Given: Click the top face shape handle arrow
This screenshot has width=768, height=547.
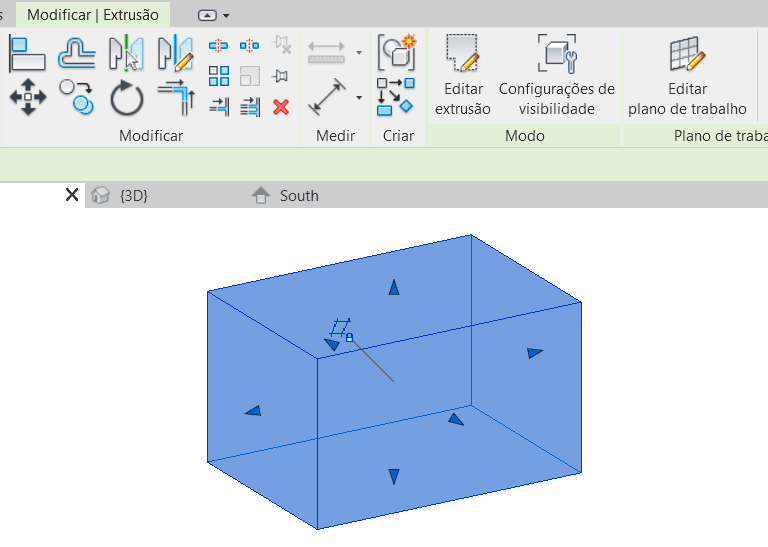Looking at the screenshot, I should 394,288.
